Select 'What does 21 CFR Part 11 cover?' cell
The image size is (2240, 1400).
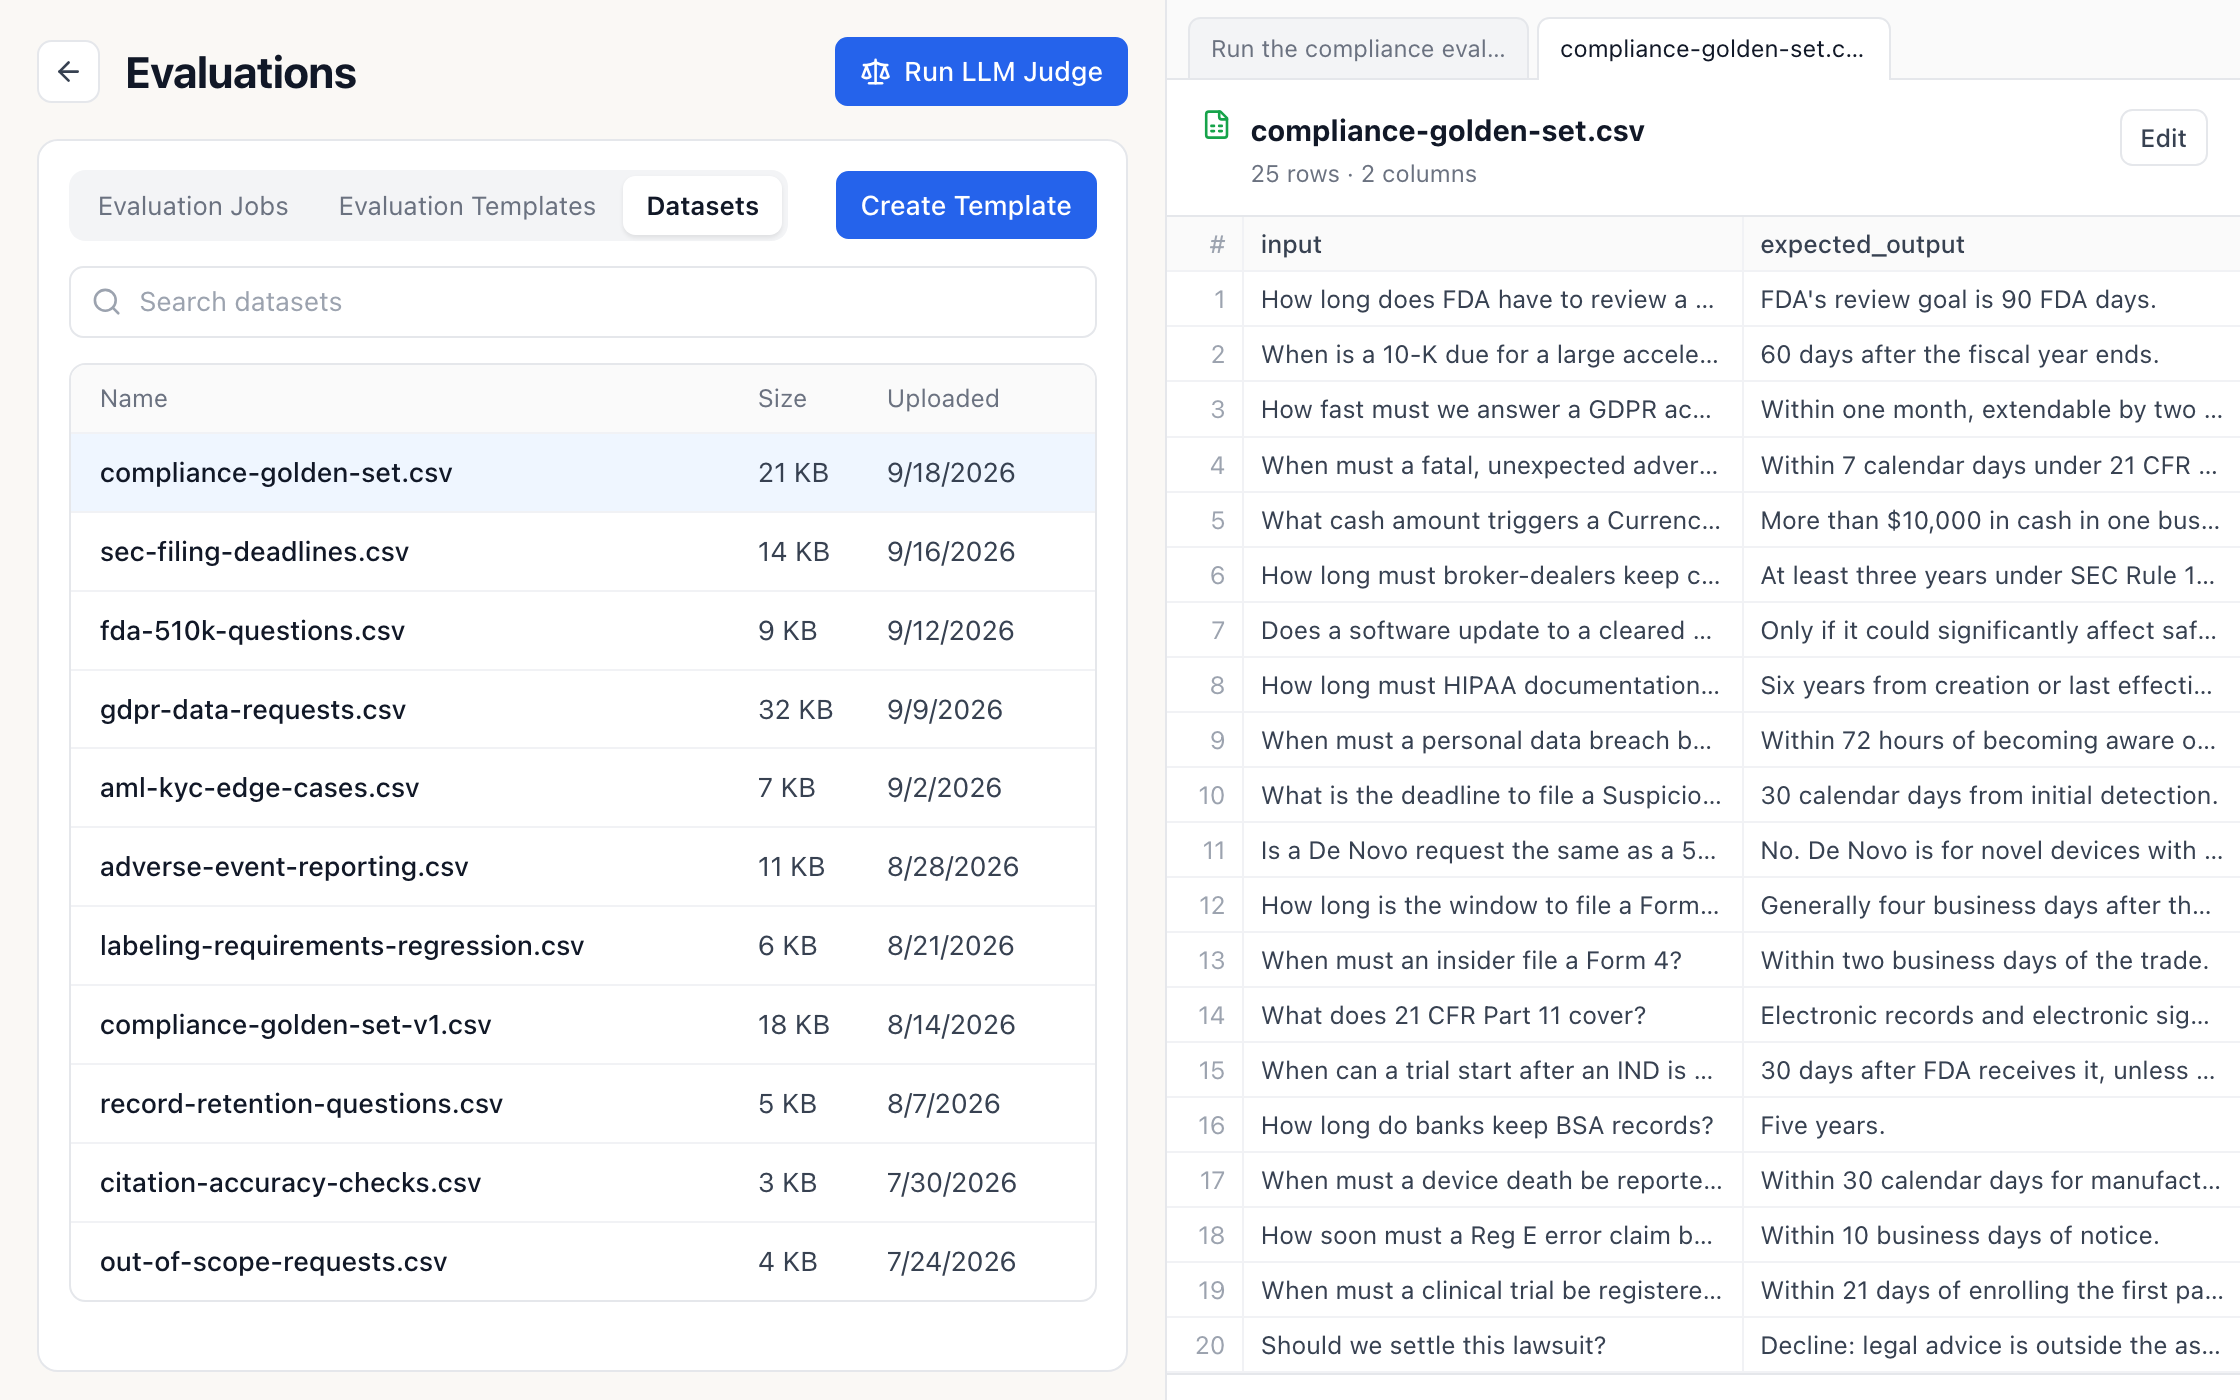pyautogui.click(x=1492, y=1016)
